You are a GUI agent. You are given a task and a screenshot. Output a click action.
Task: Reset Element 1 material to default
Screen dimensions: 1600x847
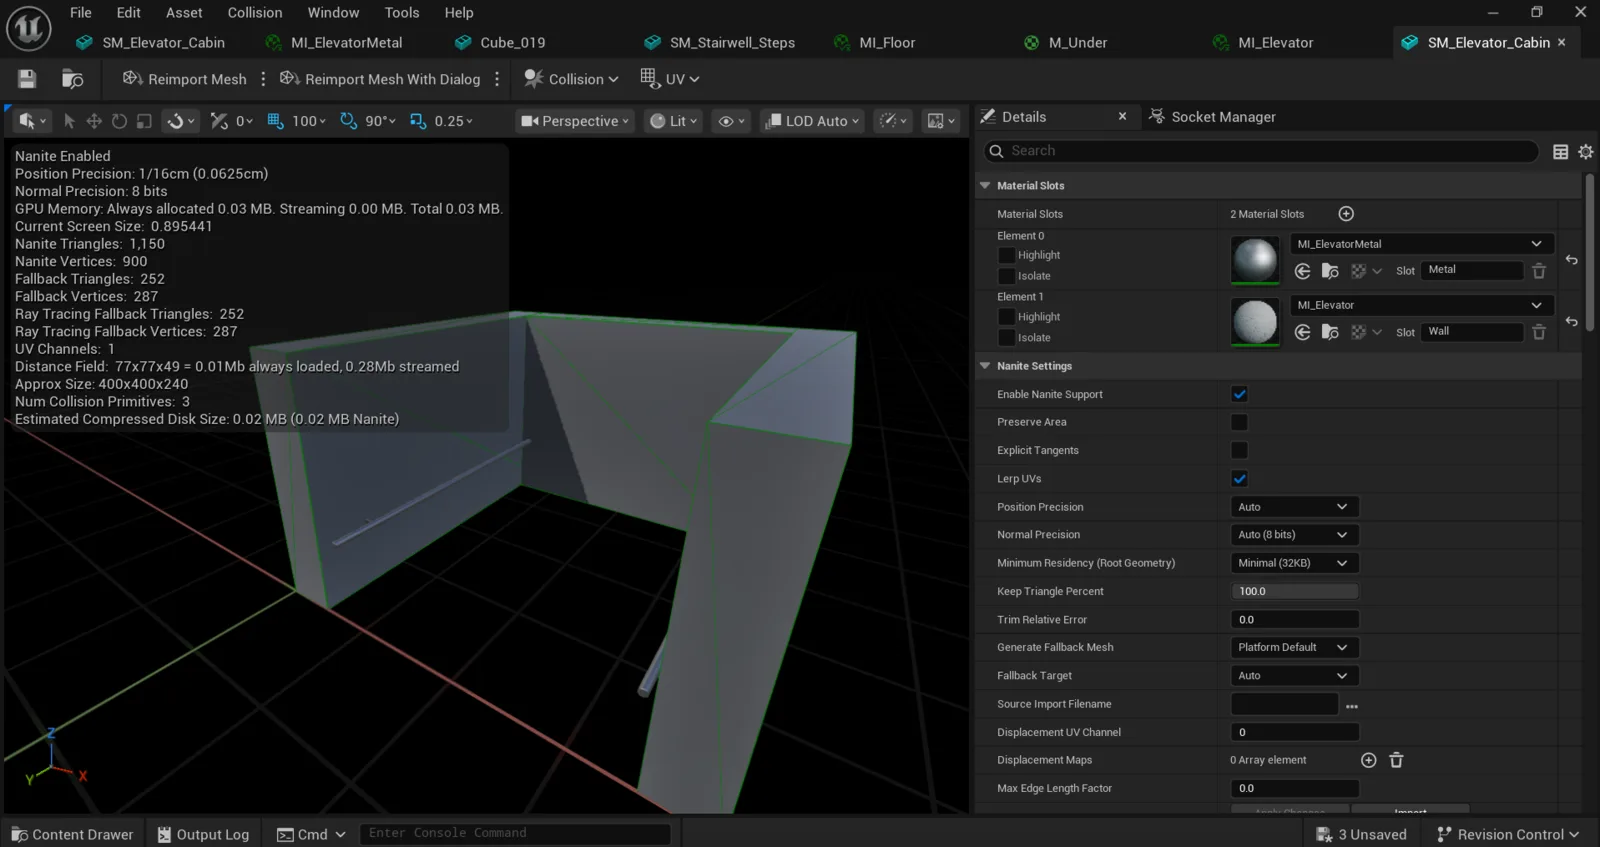point(1572,322)
